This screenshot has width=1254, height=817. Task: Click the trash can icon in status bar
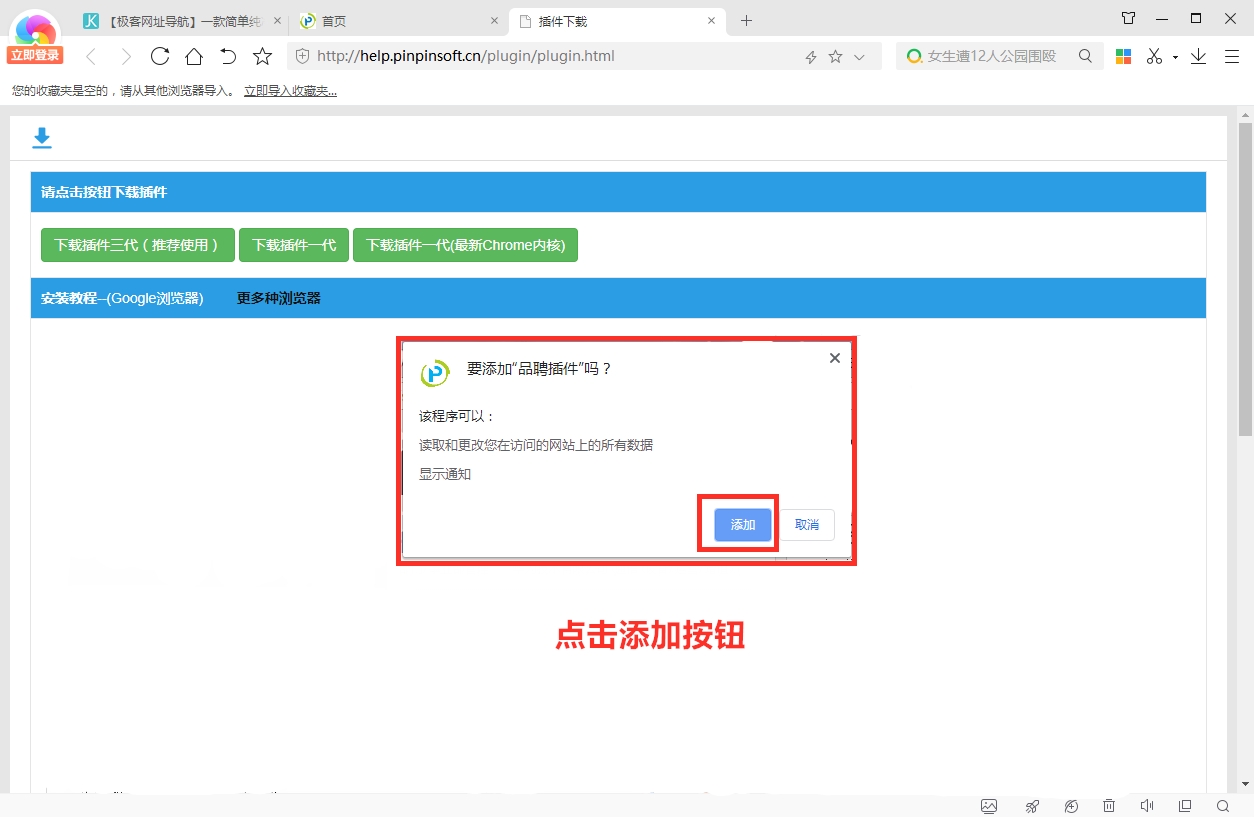1108,806
